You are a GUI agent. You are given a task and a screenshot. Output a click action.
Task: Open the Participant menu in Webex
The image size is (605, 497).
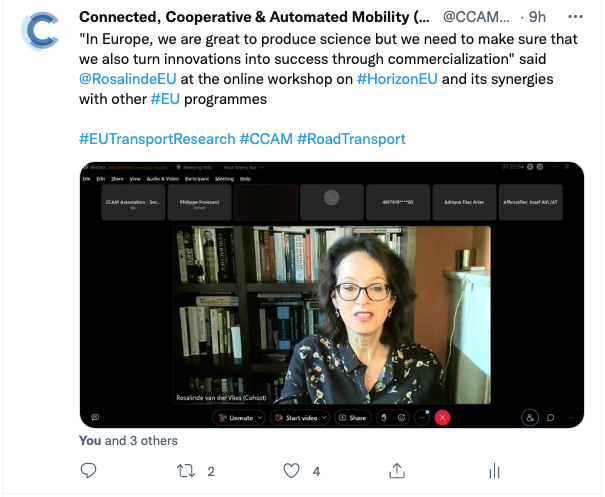coord(196,179)
